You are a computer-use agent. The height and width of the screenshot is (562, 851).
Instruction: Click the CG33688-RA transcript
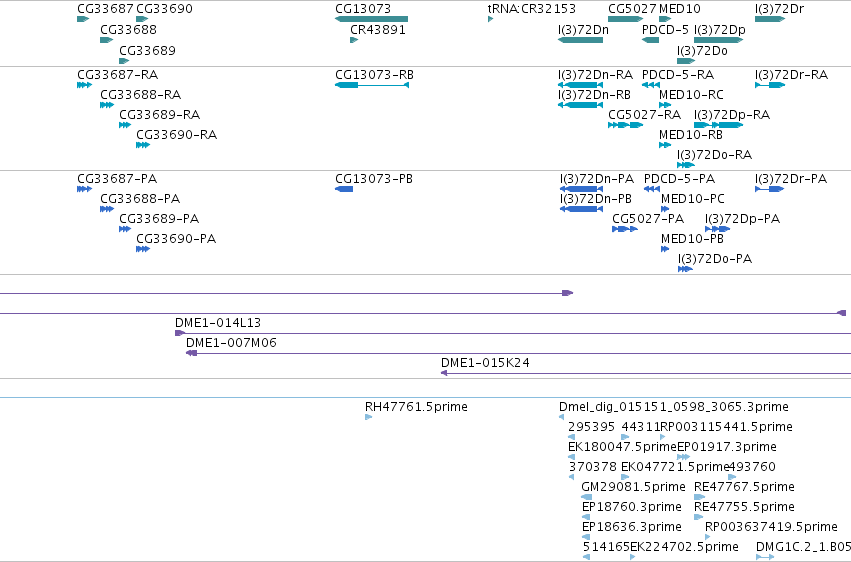107,105
